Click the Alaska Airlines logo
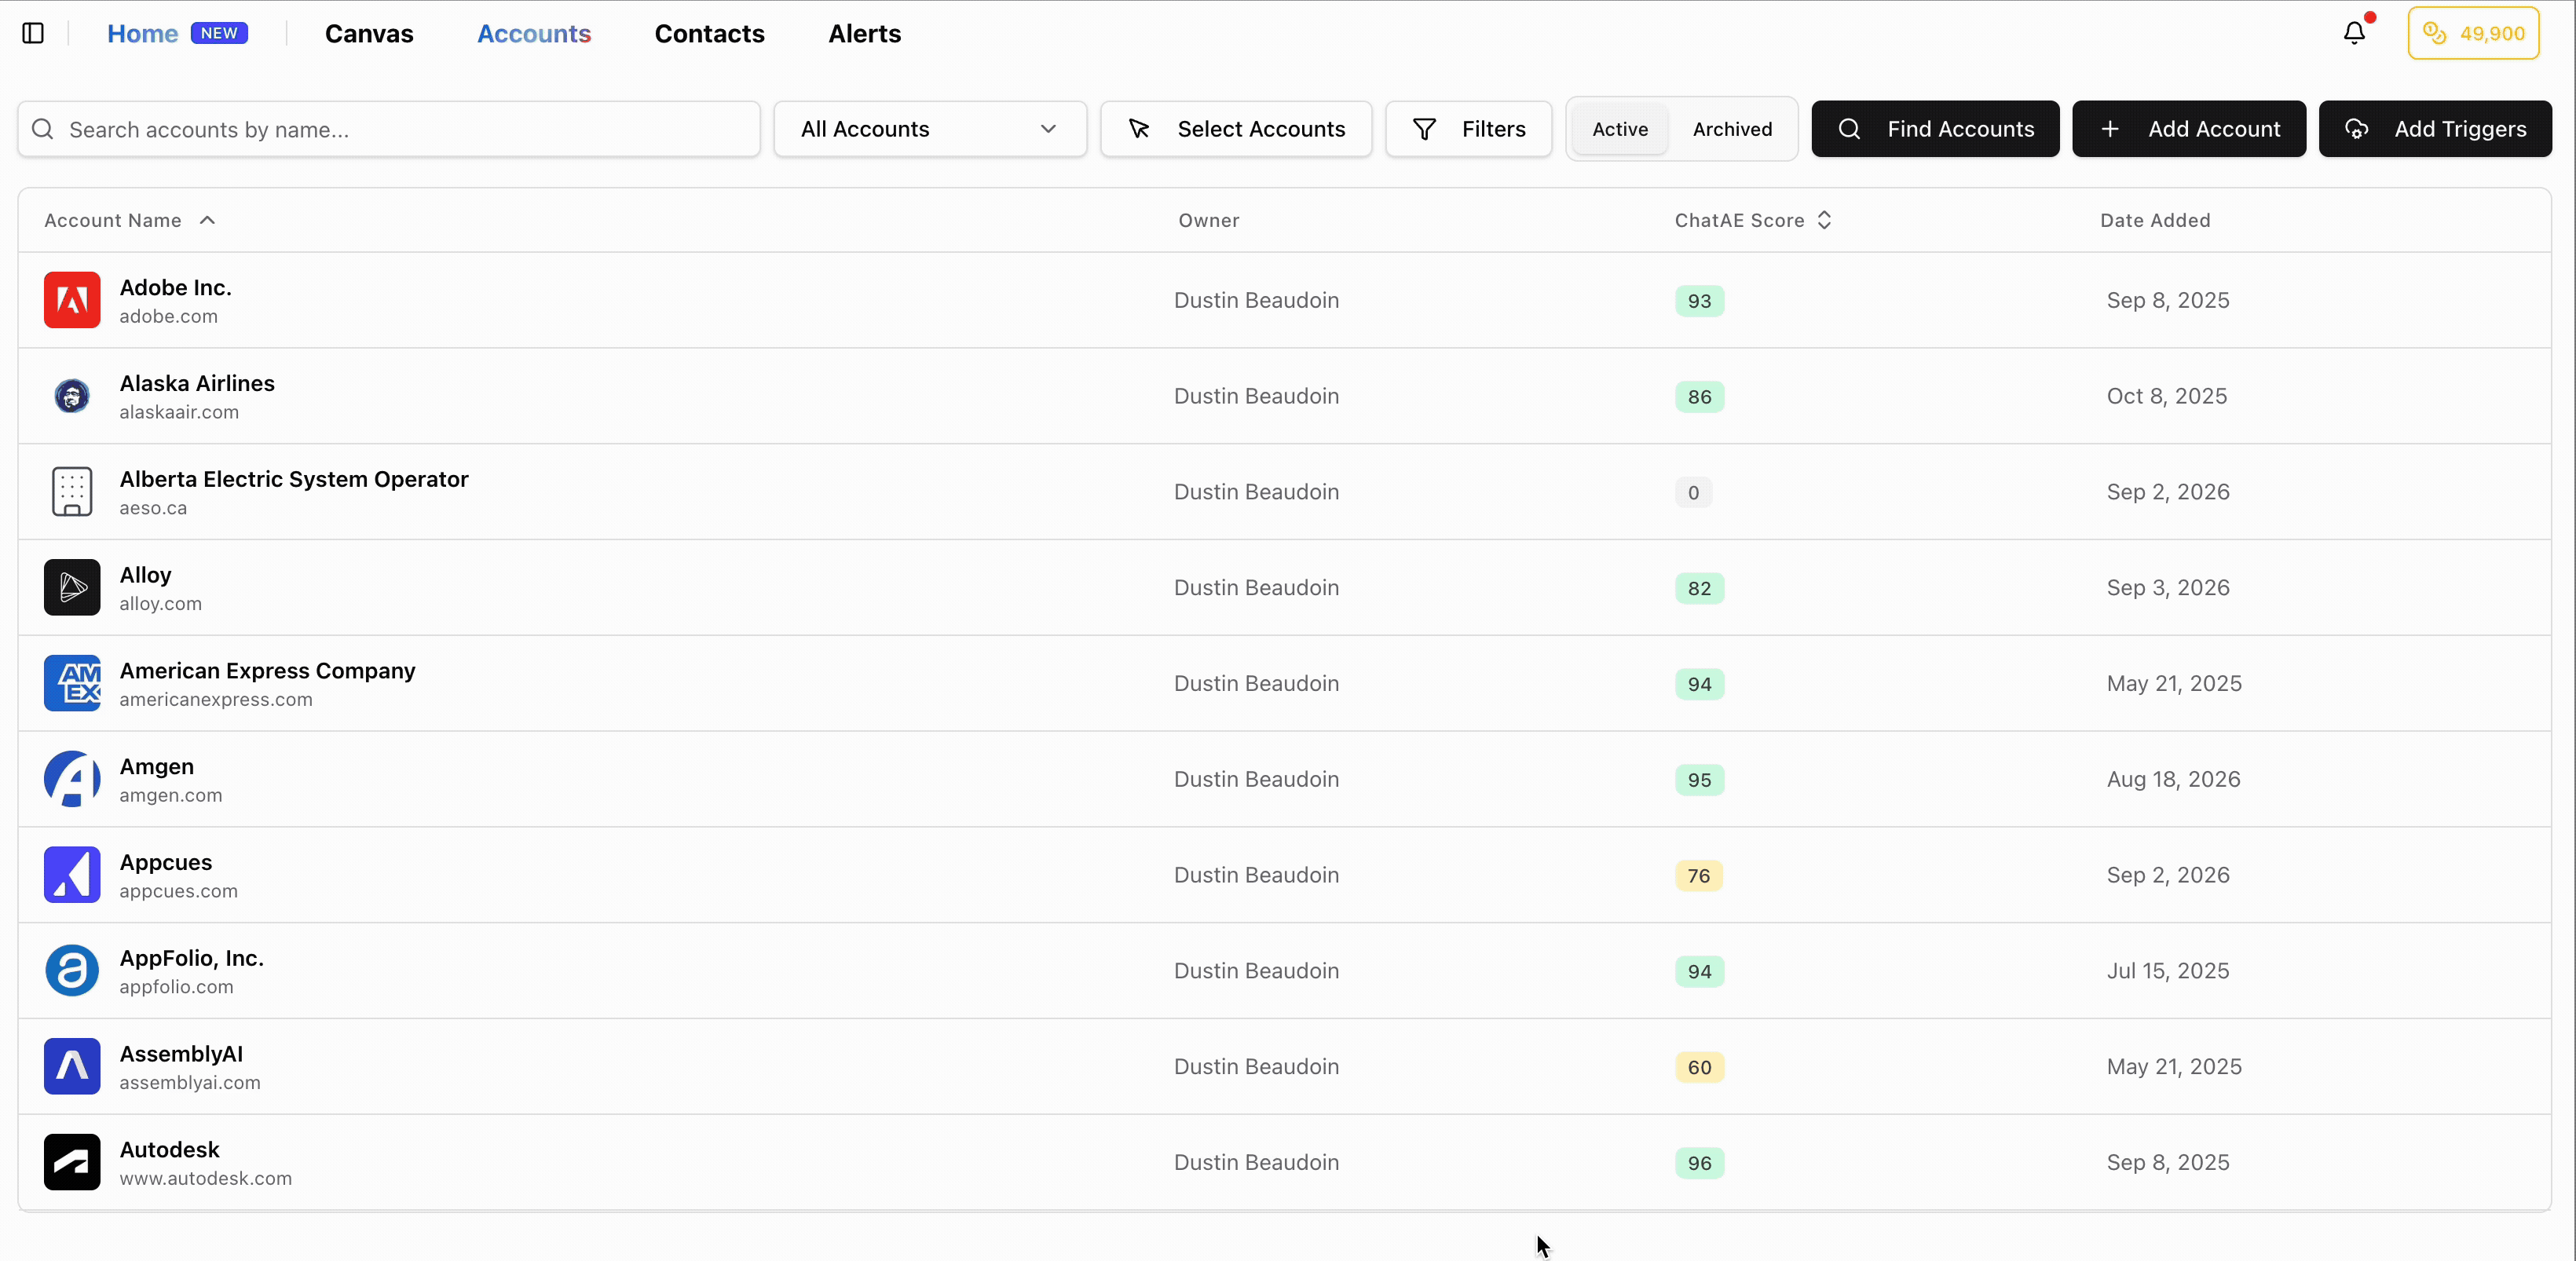2576x1261 pixels. pyautogui.click(x=72, y=396)
